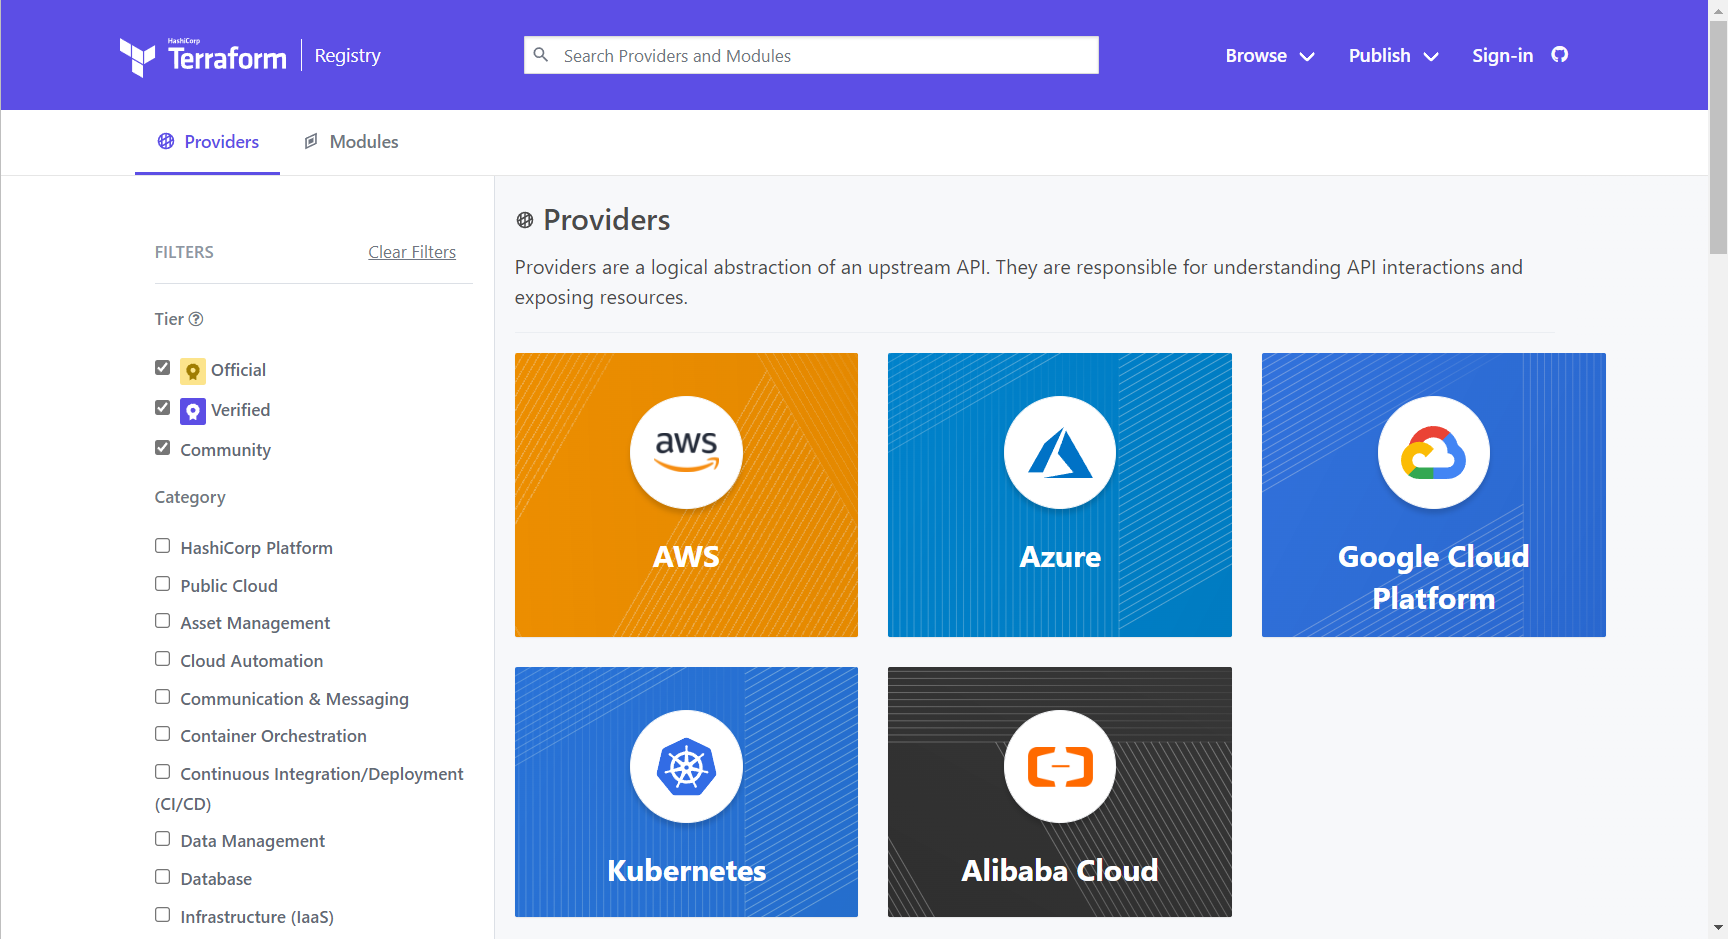Switch to the Modules tab
This screenshot has height=939, width=1728.
[351, 142]
